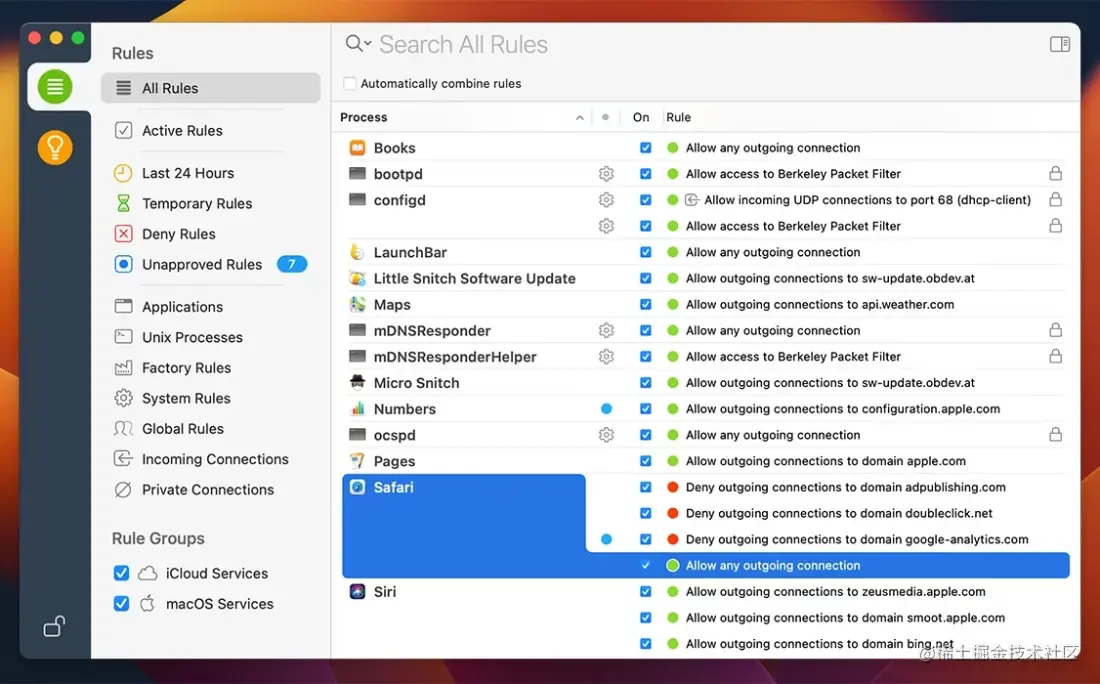
Task: Click the green allow dot on Books rule
Action: [x=672, y=147]
